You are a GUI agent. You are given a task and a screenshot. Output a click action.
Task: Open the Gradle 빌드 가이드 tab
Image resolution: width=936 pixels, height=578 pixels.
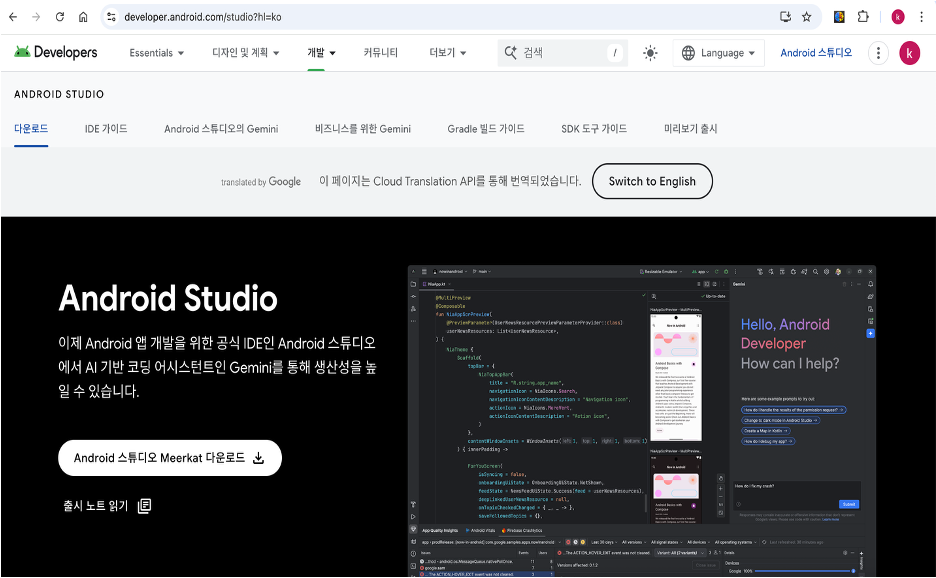486,128
